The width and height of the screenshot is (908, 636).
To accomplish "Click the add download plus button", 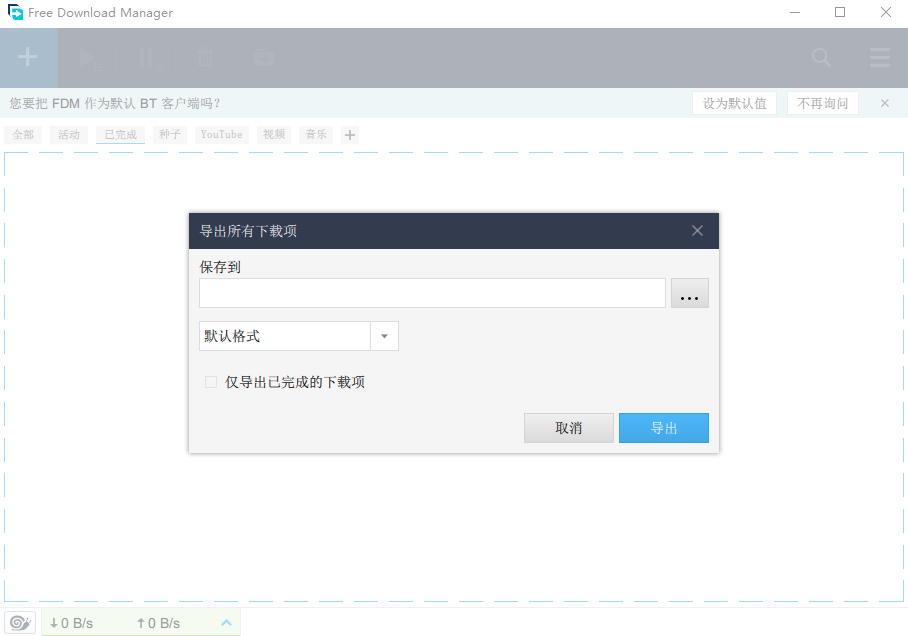I will click(28, 57).
